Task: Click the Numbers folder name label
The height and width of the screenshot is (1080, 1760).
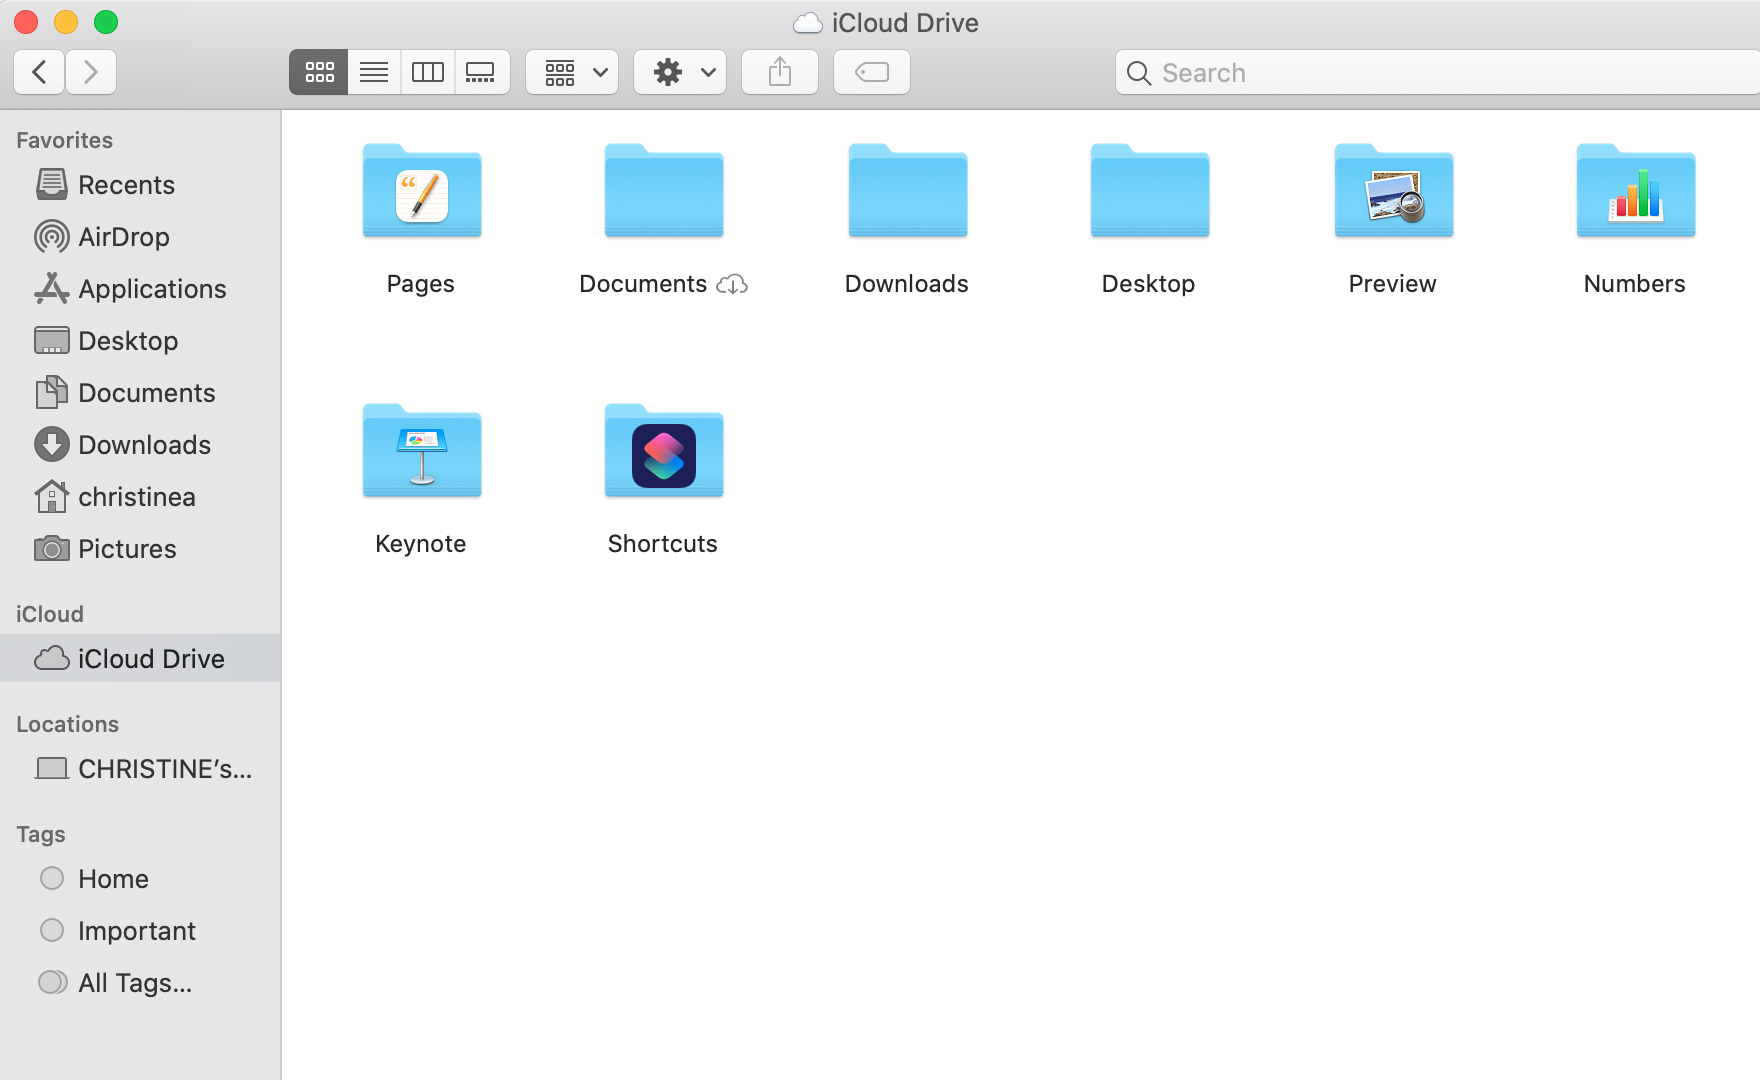Action: pyautogui.click(x=1635, y=284)
